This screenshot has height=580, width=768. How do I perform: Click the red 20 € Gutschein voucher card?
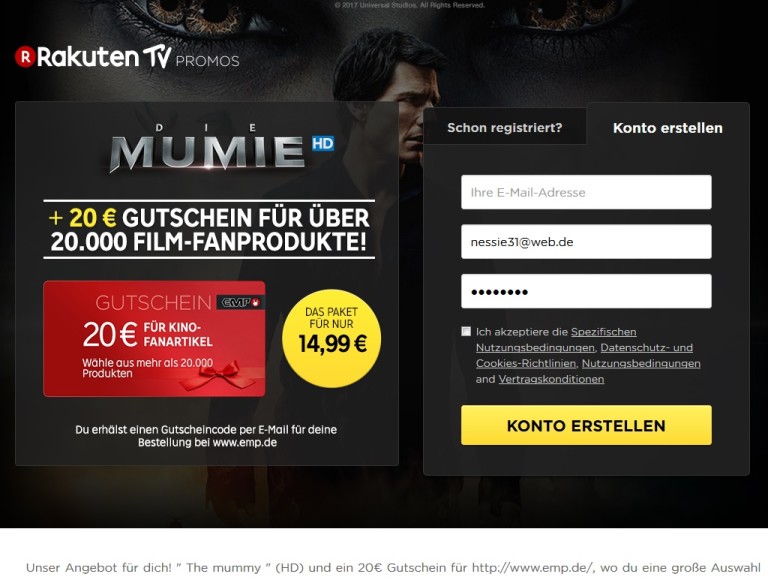tap(154, 338)
